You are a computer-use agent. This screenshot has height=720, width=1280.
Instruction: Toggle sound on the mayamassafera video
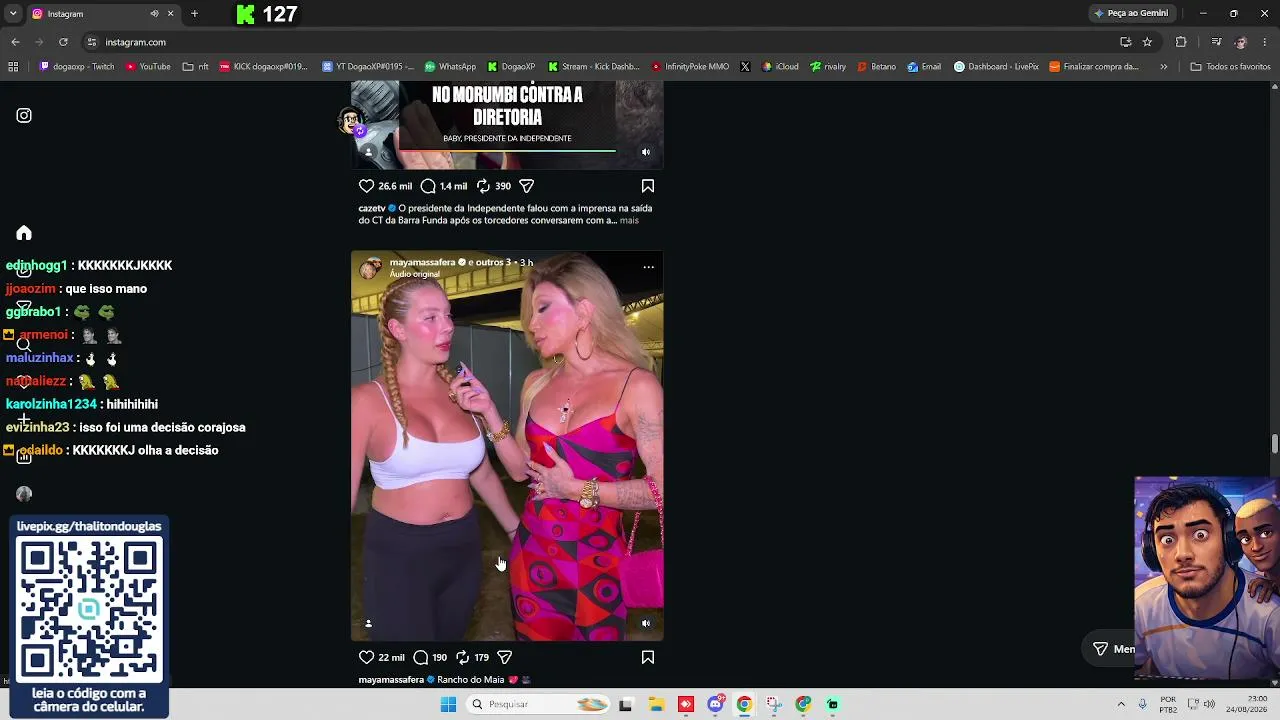click(x=646, y=623)
